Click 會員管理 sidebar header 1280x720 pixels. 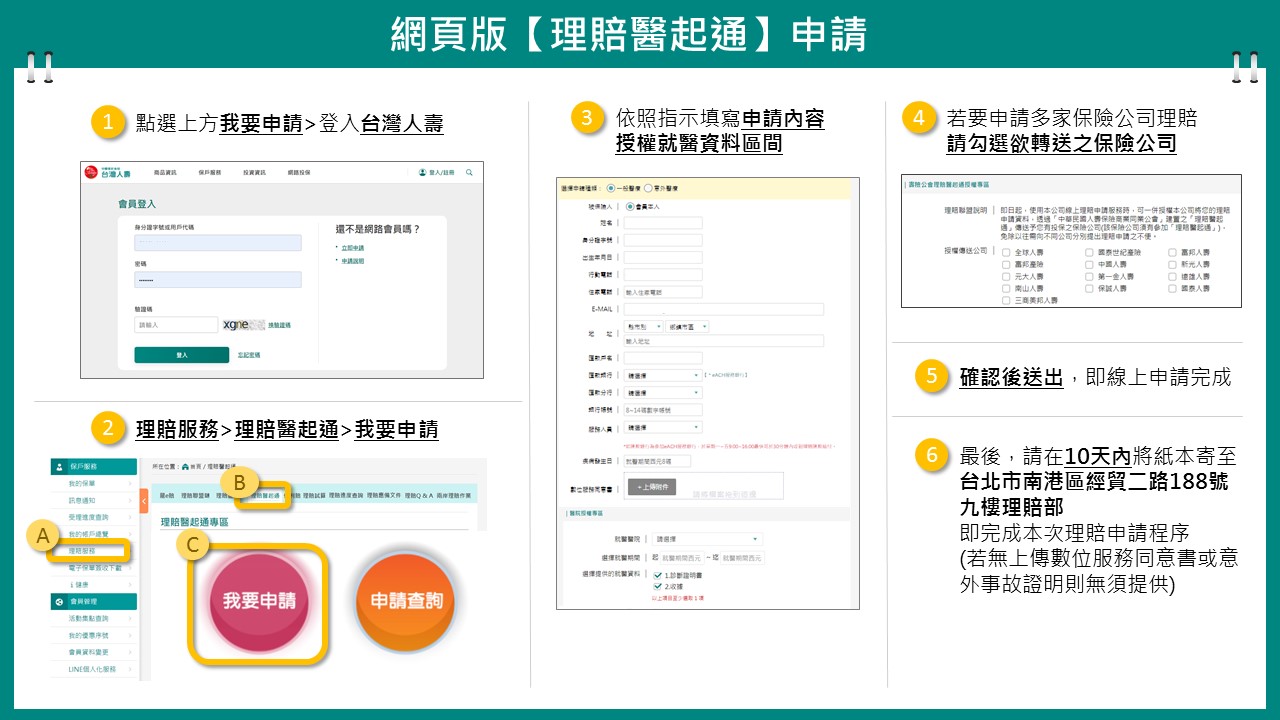(94, 602)
